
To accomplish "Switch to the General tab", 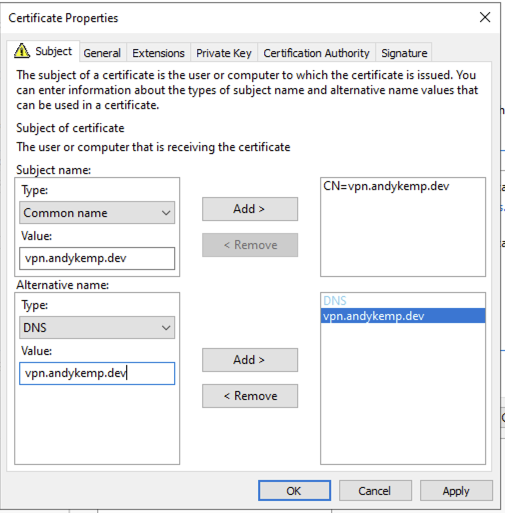I will tap(102, 53).
